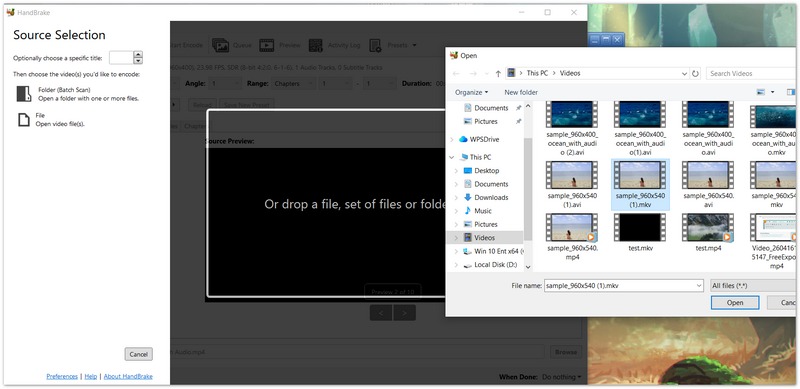Click the specific title number field
800x389 pixels.
point(121,57)
